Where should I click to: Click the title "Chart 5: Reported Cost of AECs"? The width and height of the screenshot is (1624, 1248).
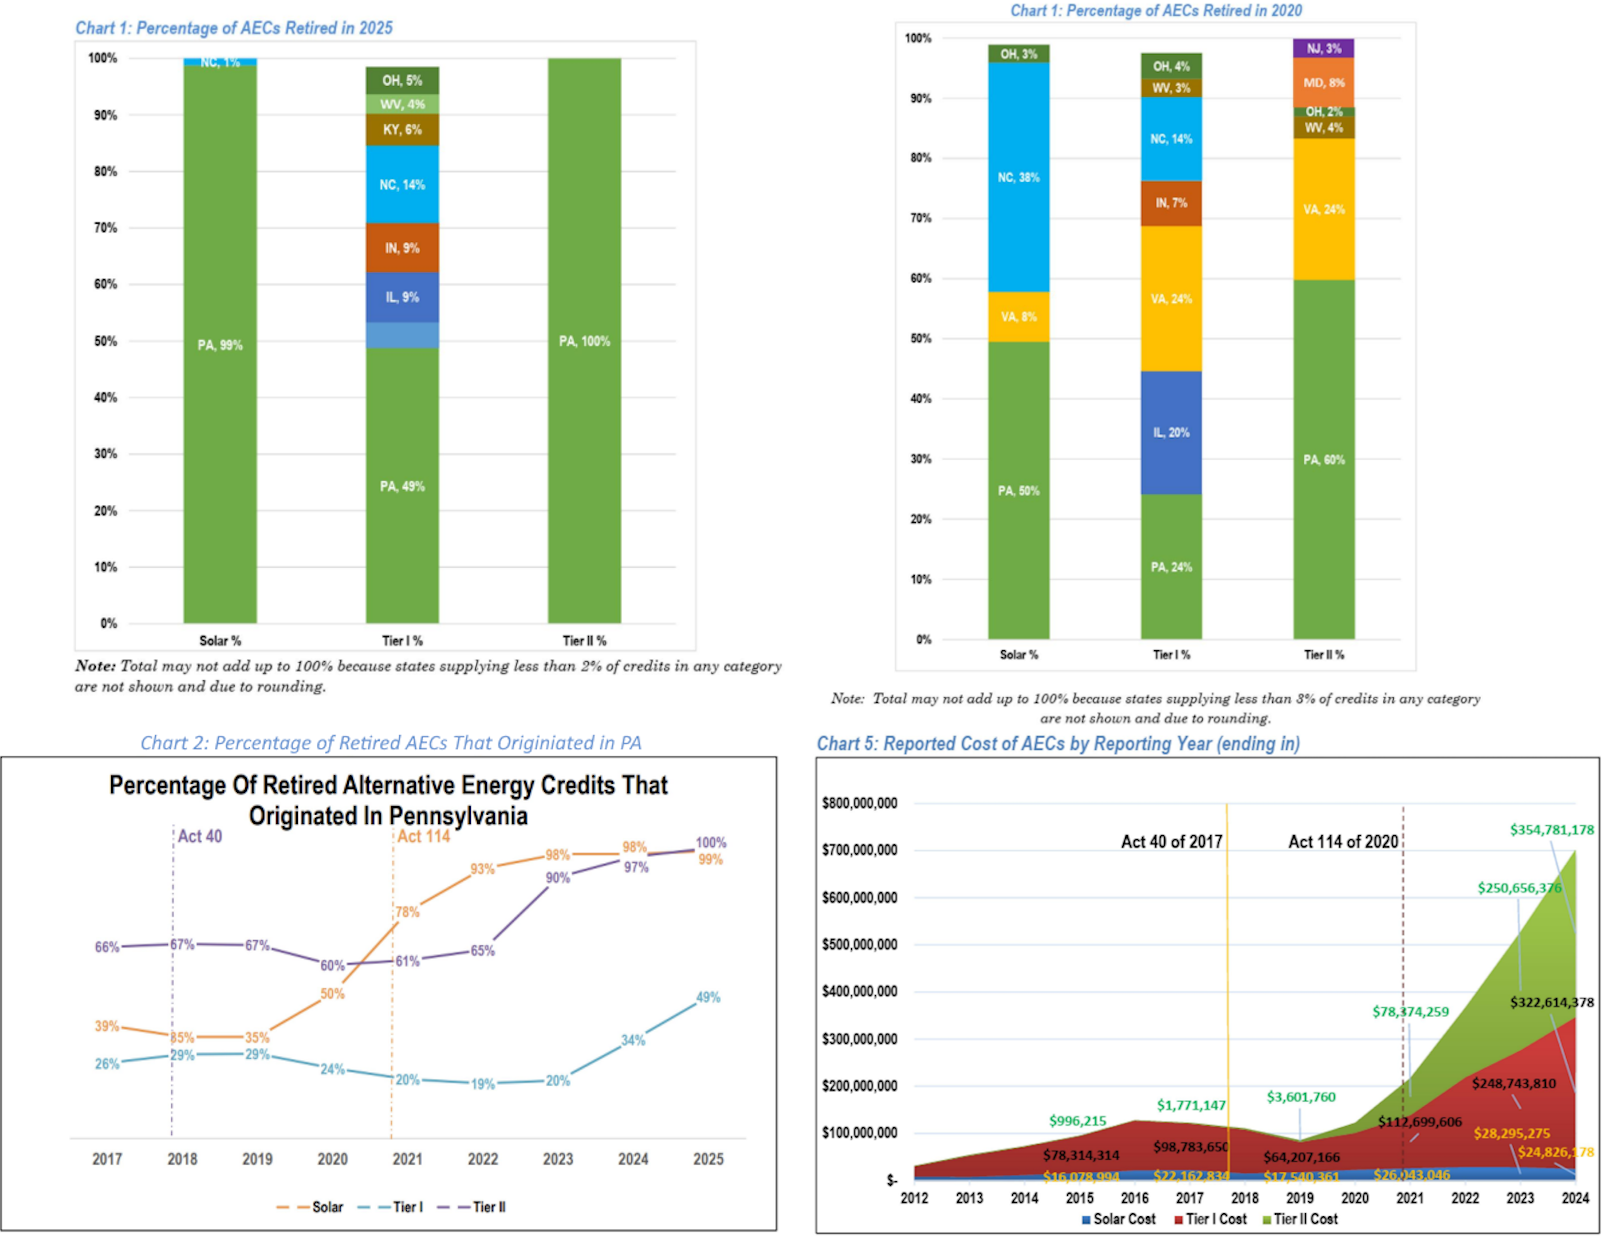coord(1058,744)
